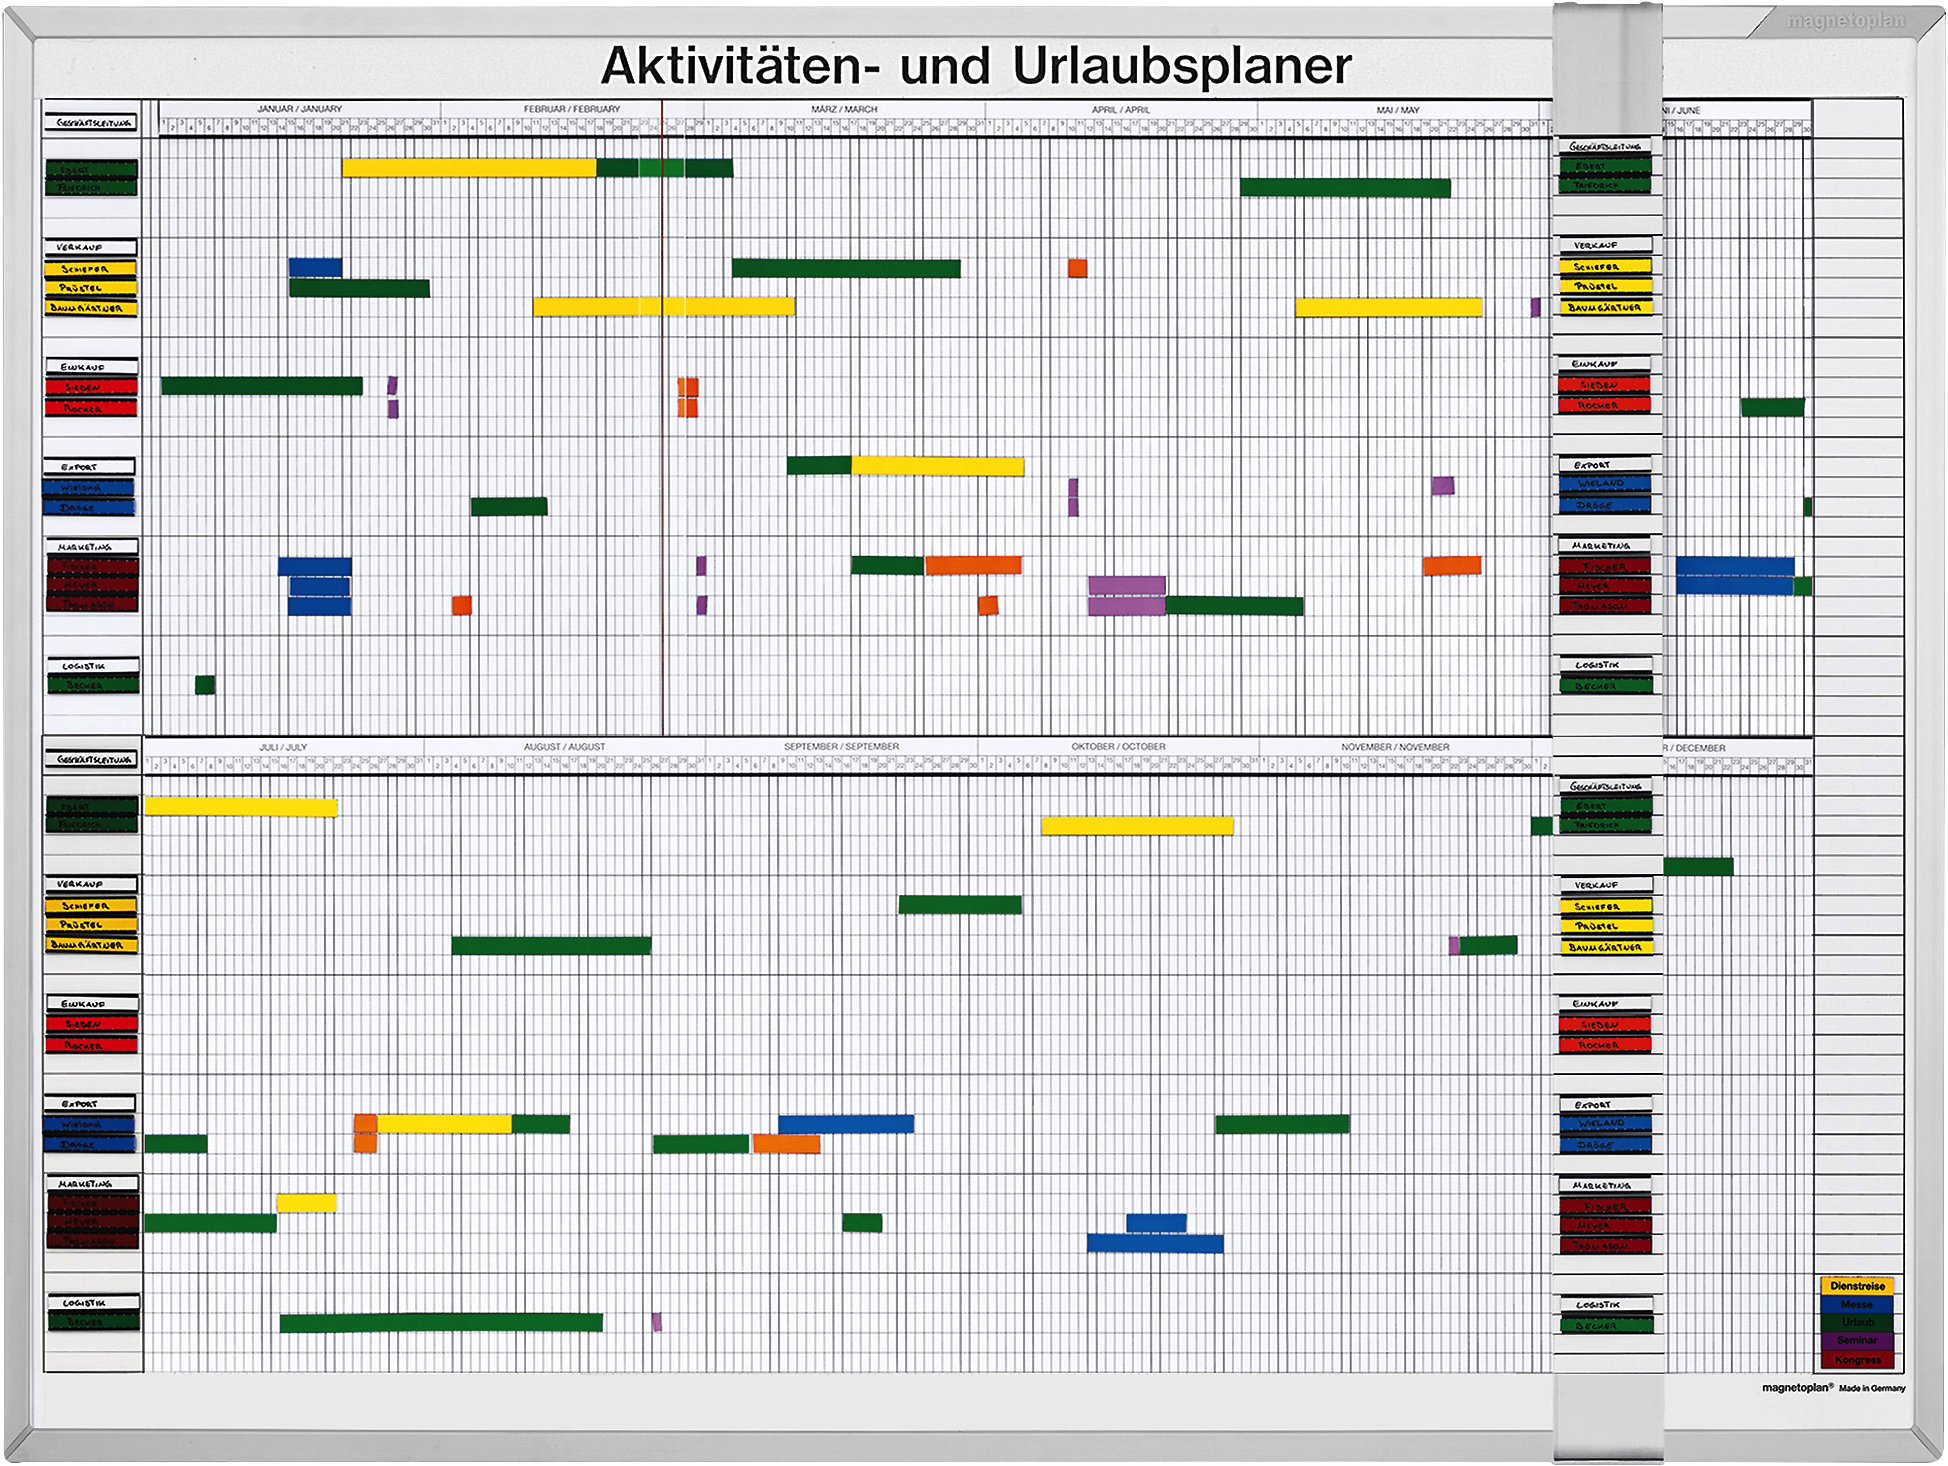The height and width of the screenshot is (1466, 1948).
Task: Pick the purple Seminar legend entry
Action: 1857,1340
